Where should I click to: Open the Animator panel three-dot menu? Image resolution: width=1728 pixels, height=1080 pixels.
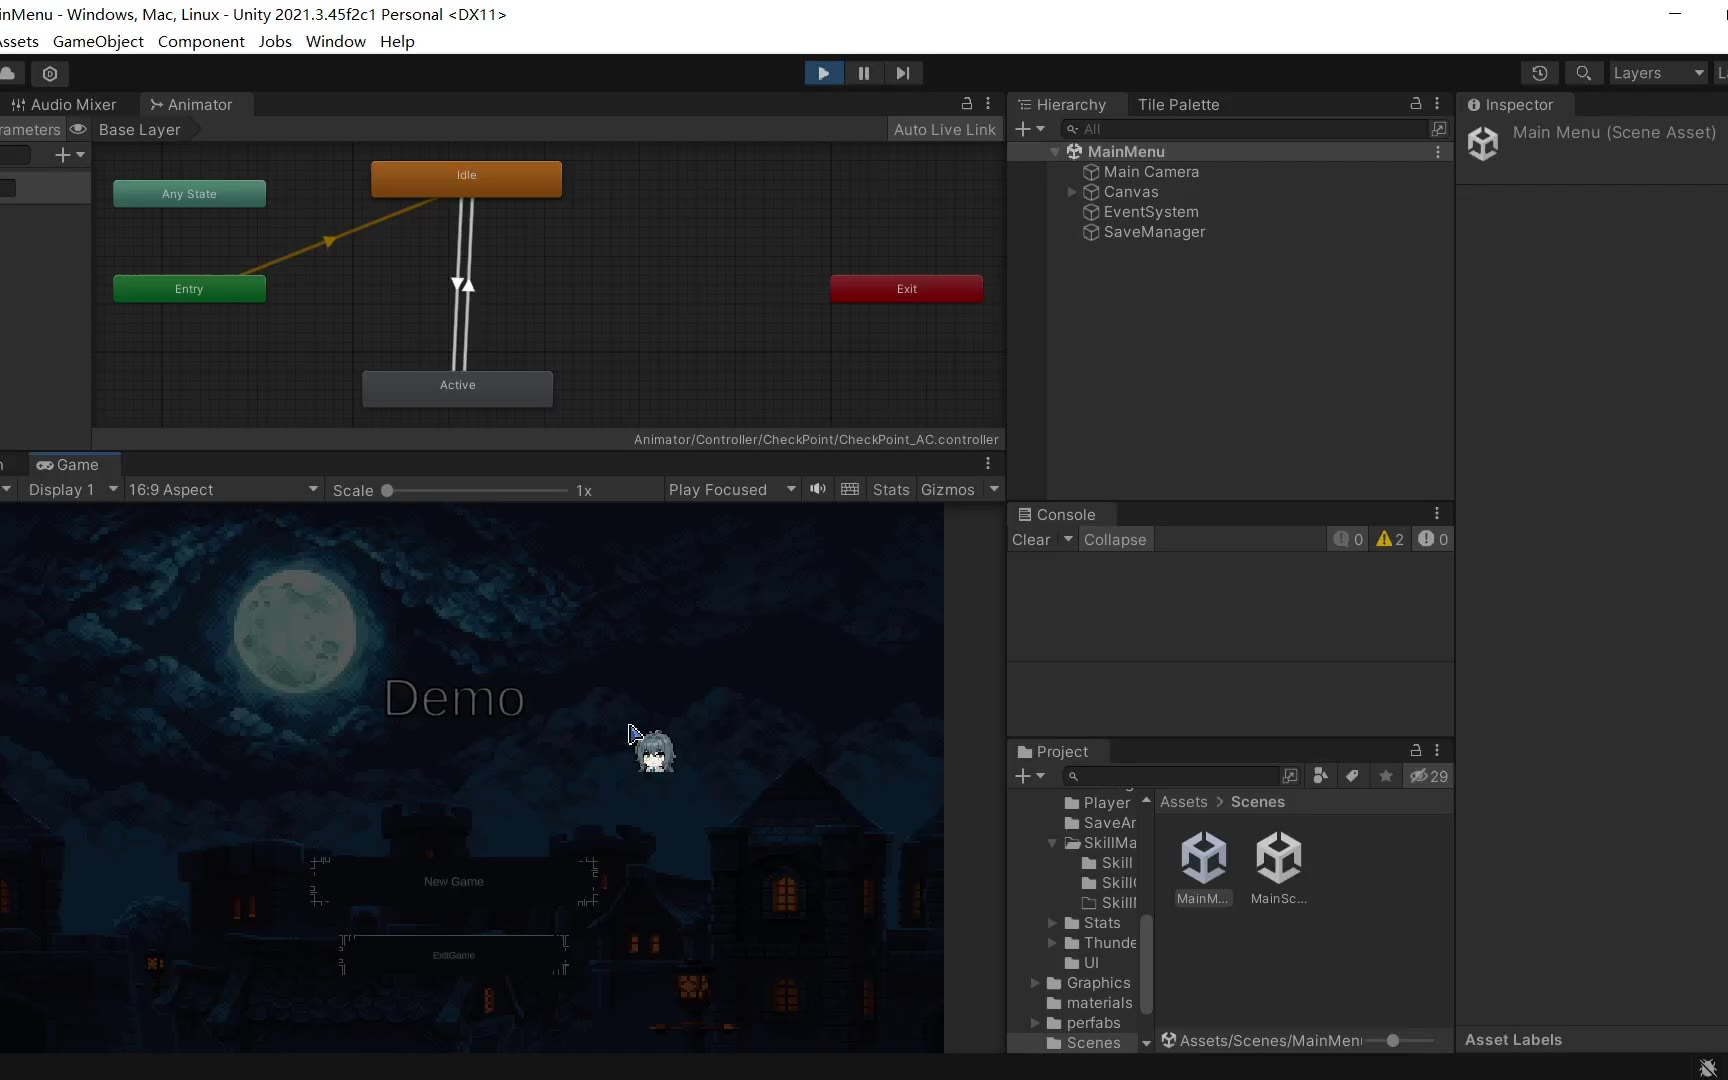click(x=988, y=104)
